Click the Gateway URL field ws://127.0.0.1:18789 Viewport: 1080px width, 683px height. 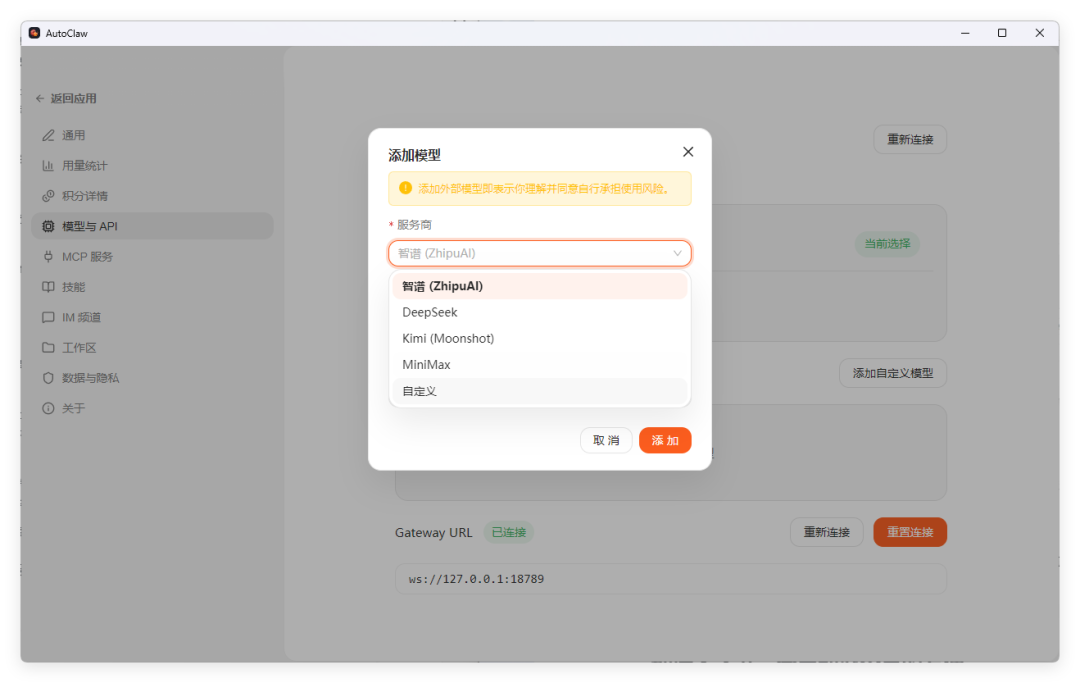670,578
